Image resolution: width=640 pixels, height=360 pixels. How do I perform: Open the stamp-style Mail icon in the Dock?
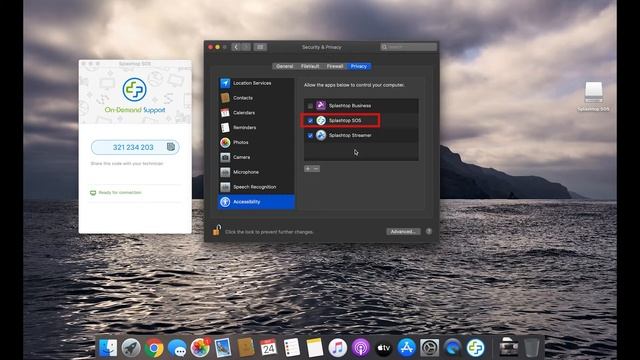(223, 348)
